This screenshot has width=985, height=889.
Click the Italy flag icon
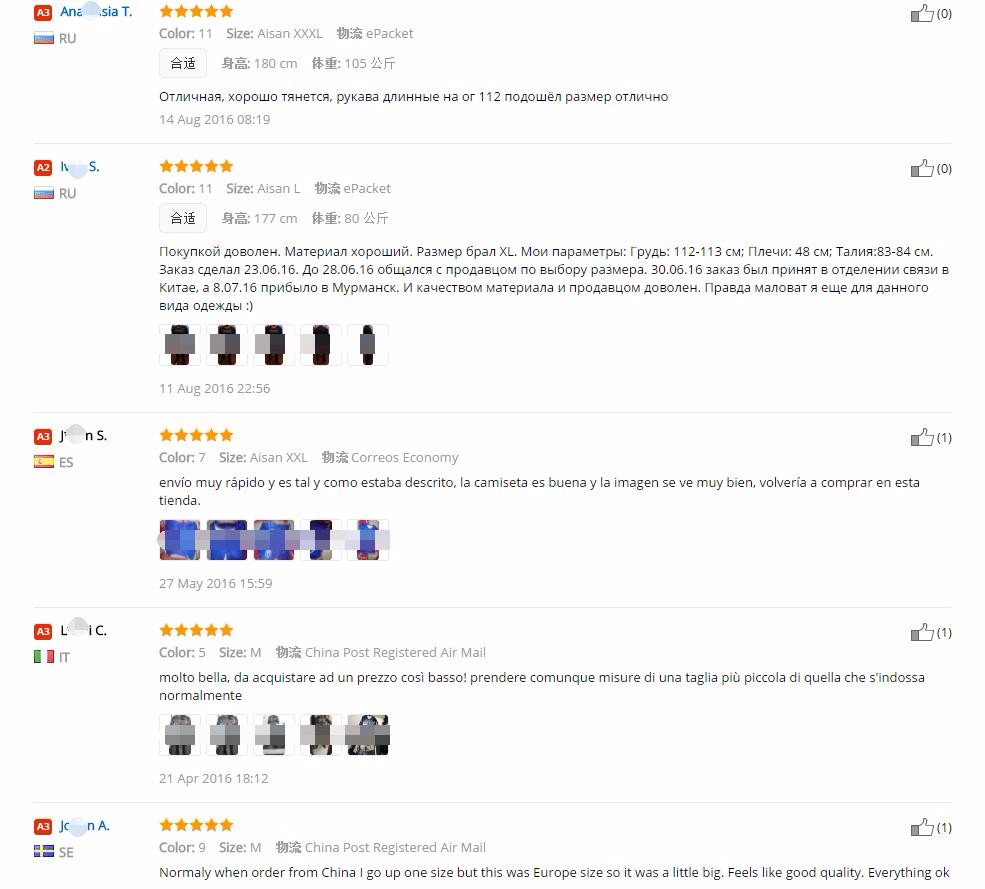pos(43,657)
